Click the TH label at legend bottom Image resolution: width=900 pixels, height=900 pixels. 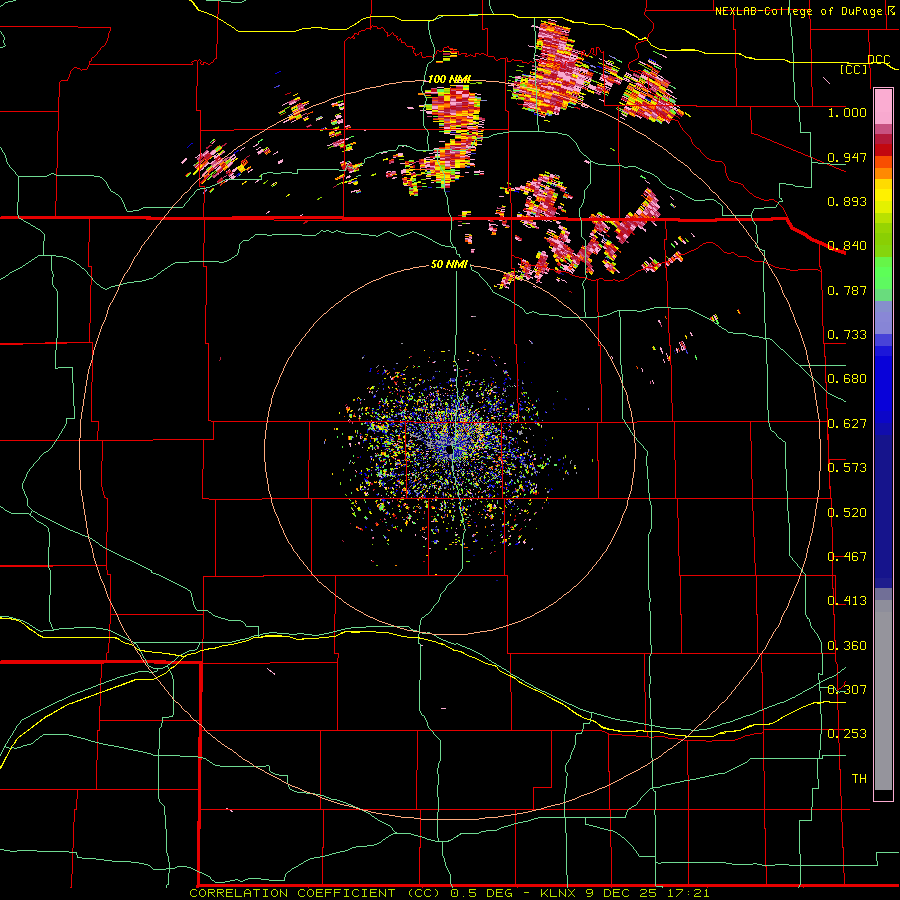coord(859,779)
